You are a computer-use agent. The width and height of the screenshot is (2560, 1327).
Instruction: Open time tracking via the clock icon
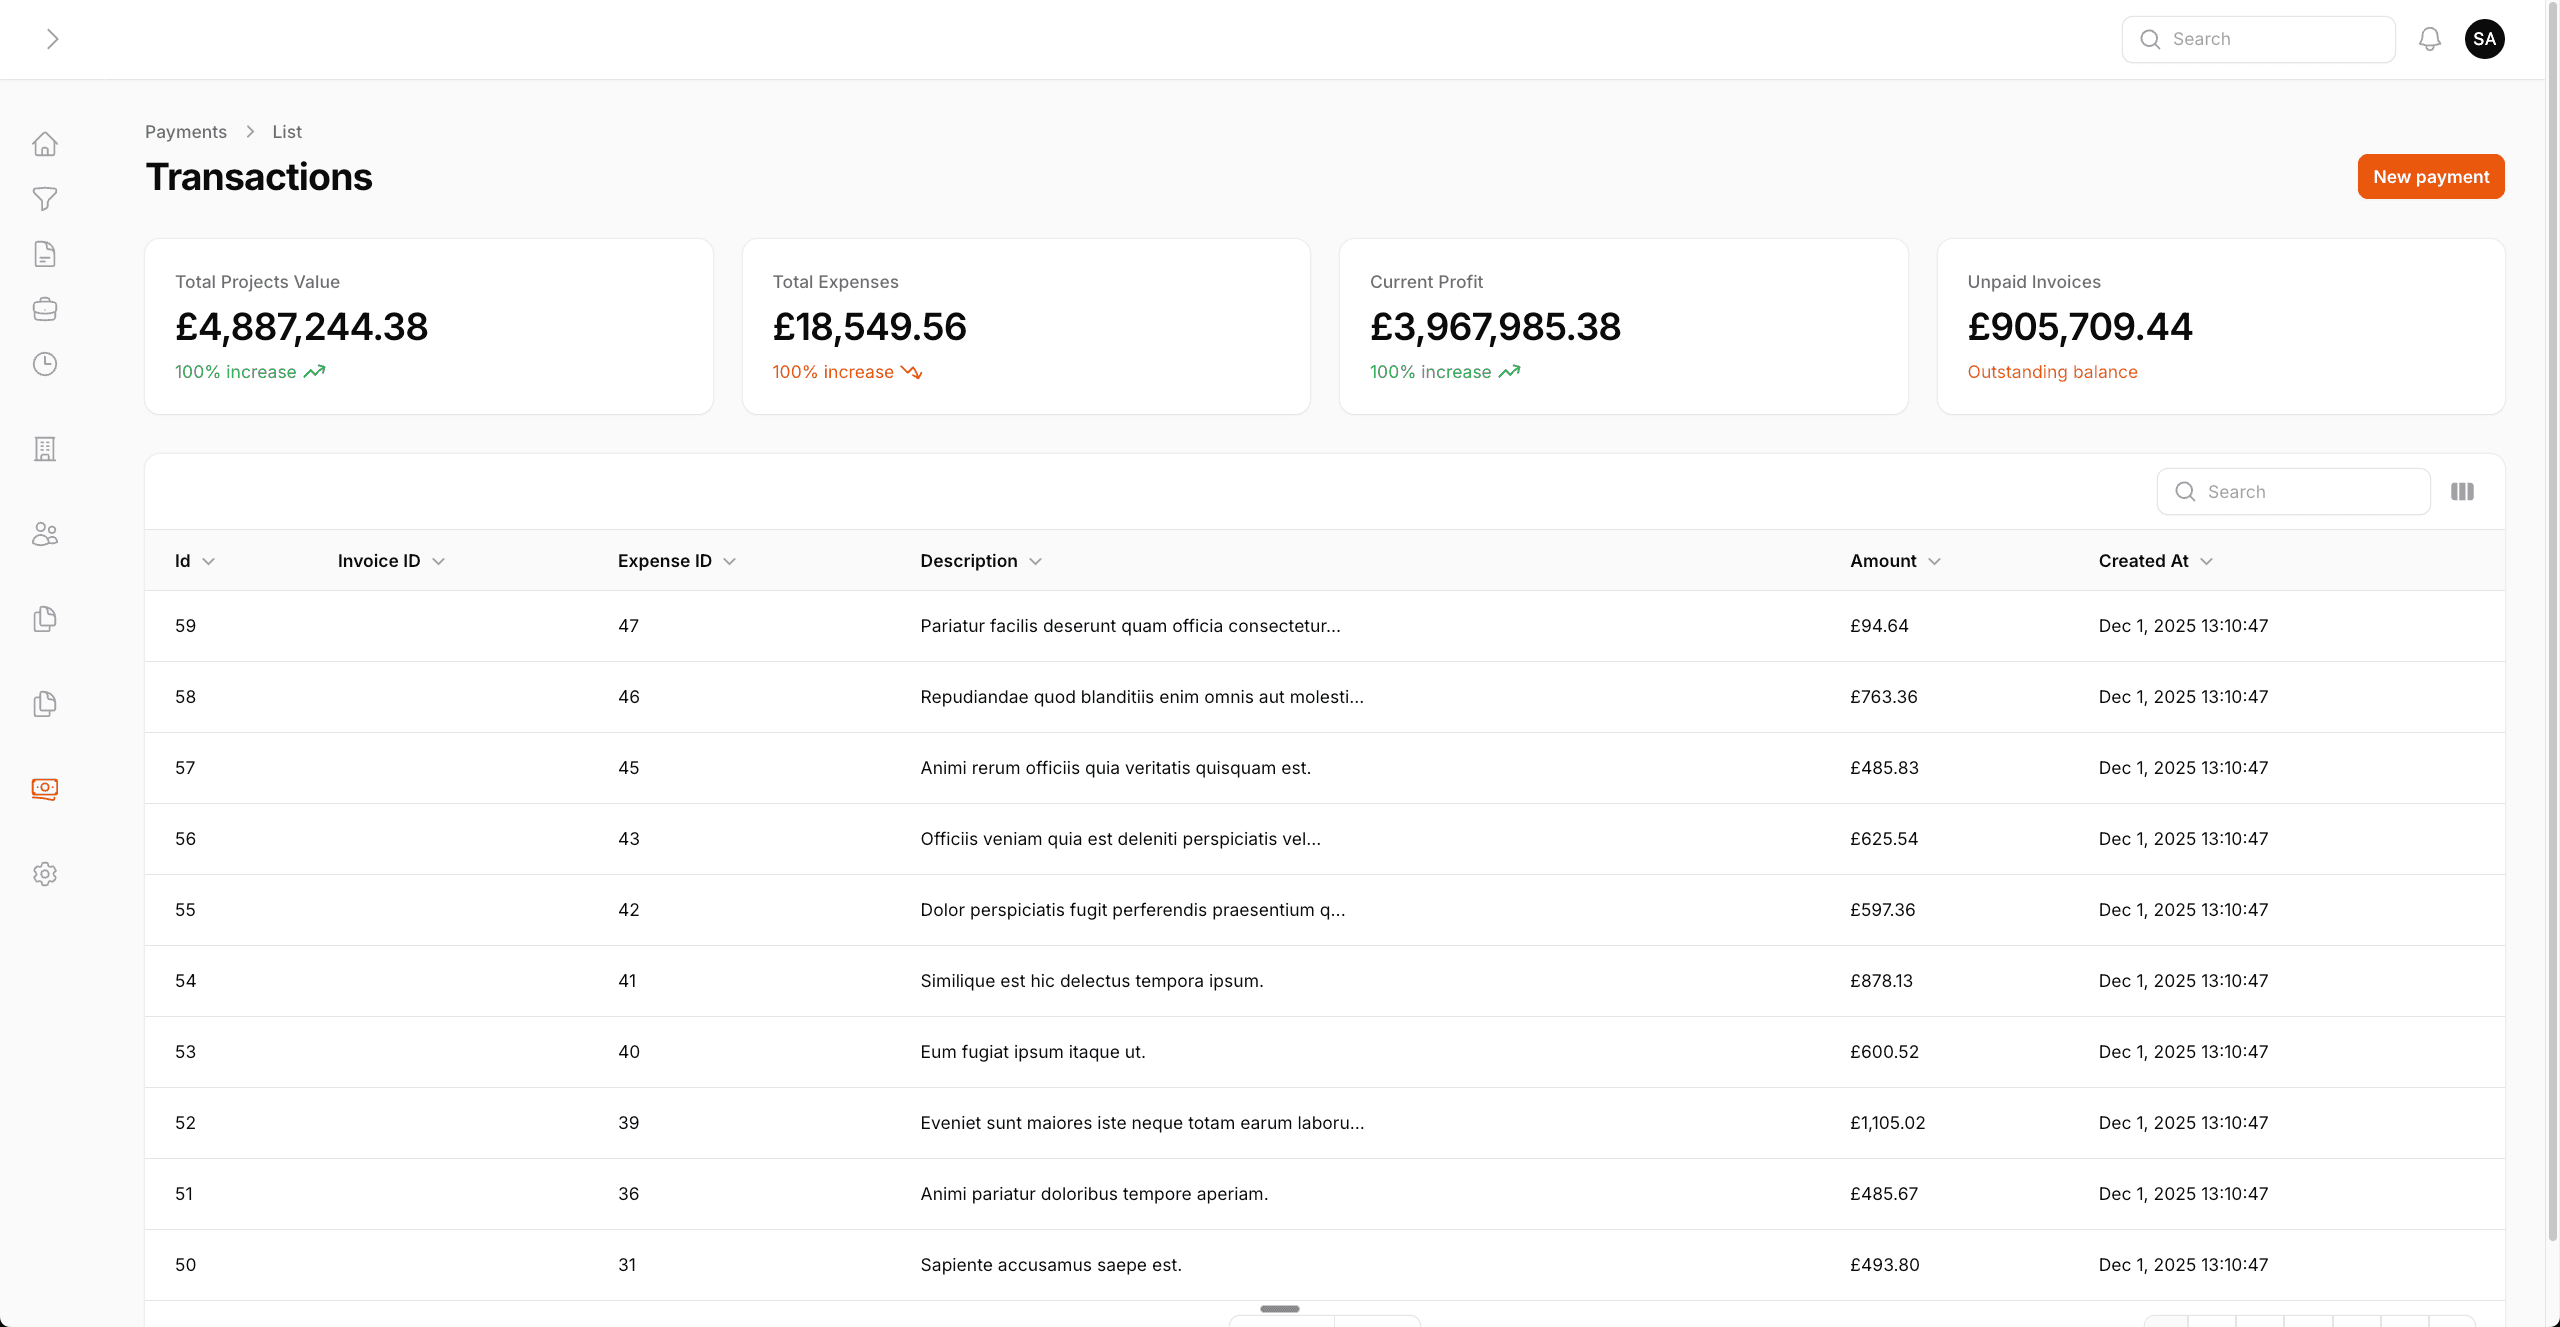point(45,363)
